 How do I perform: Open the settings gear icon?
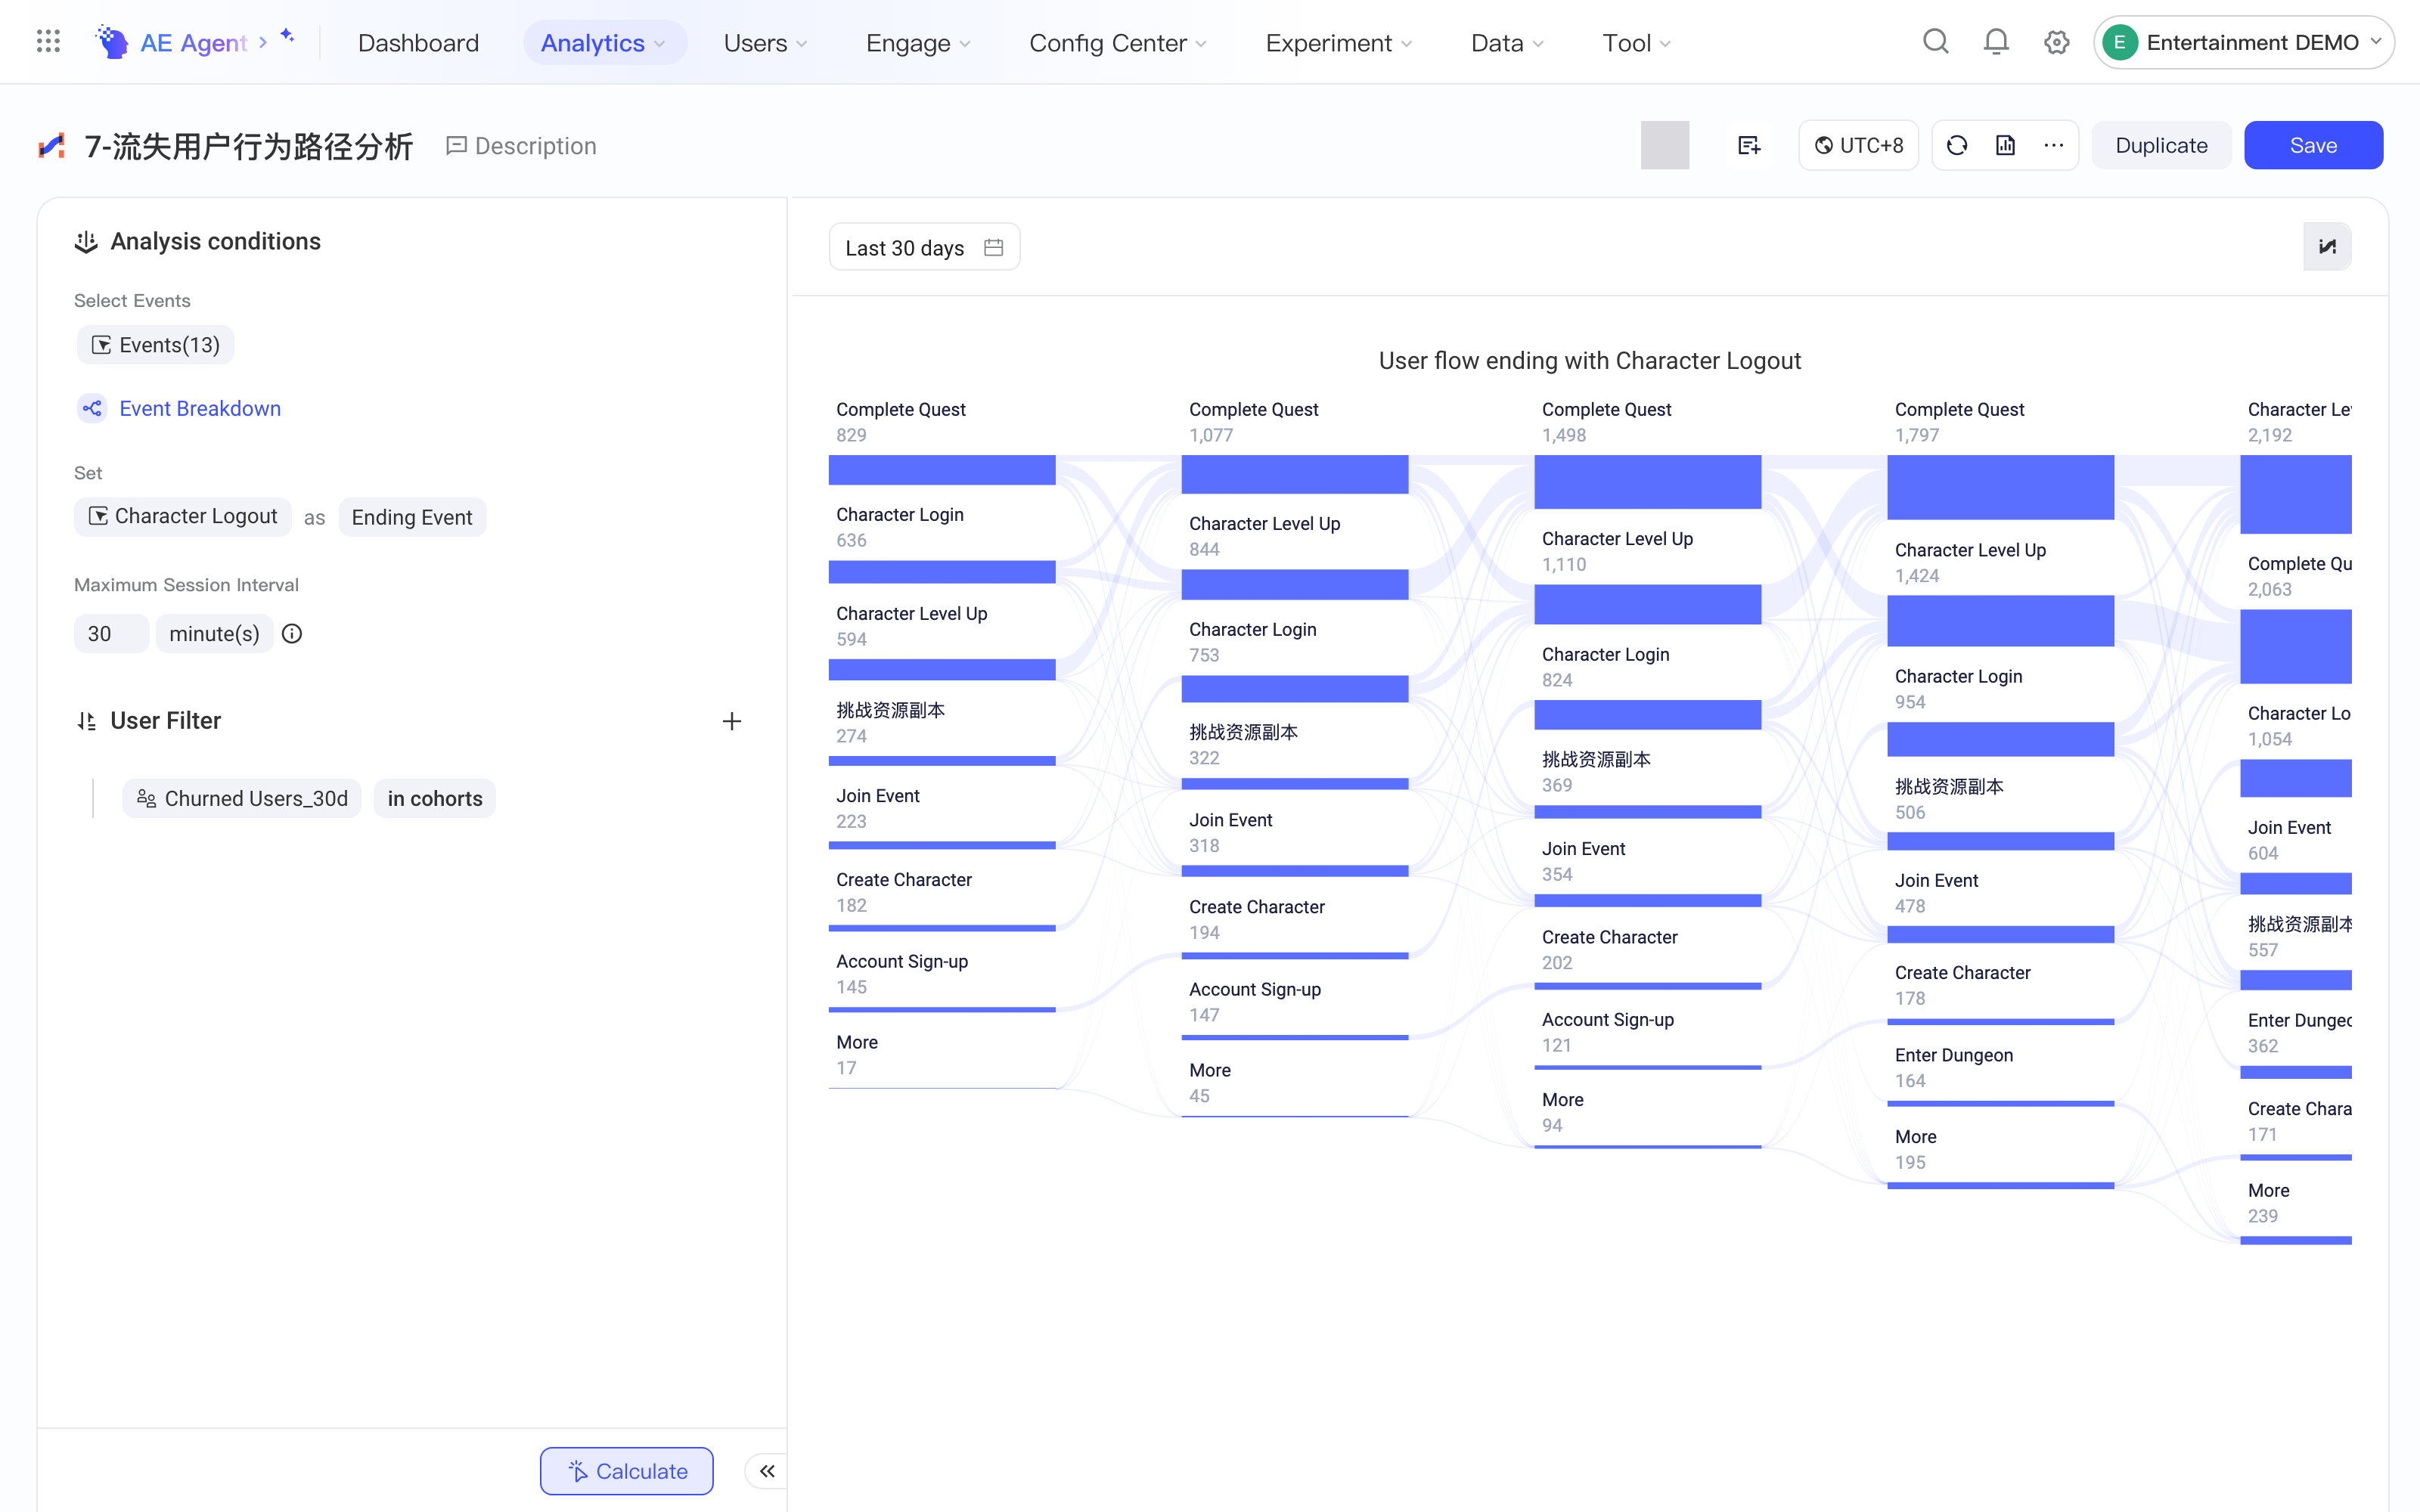pos(2056,42)
